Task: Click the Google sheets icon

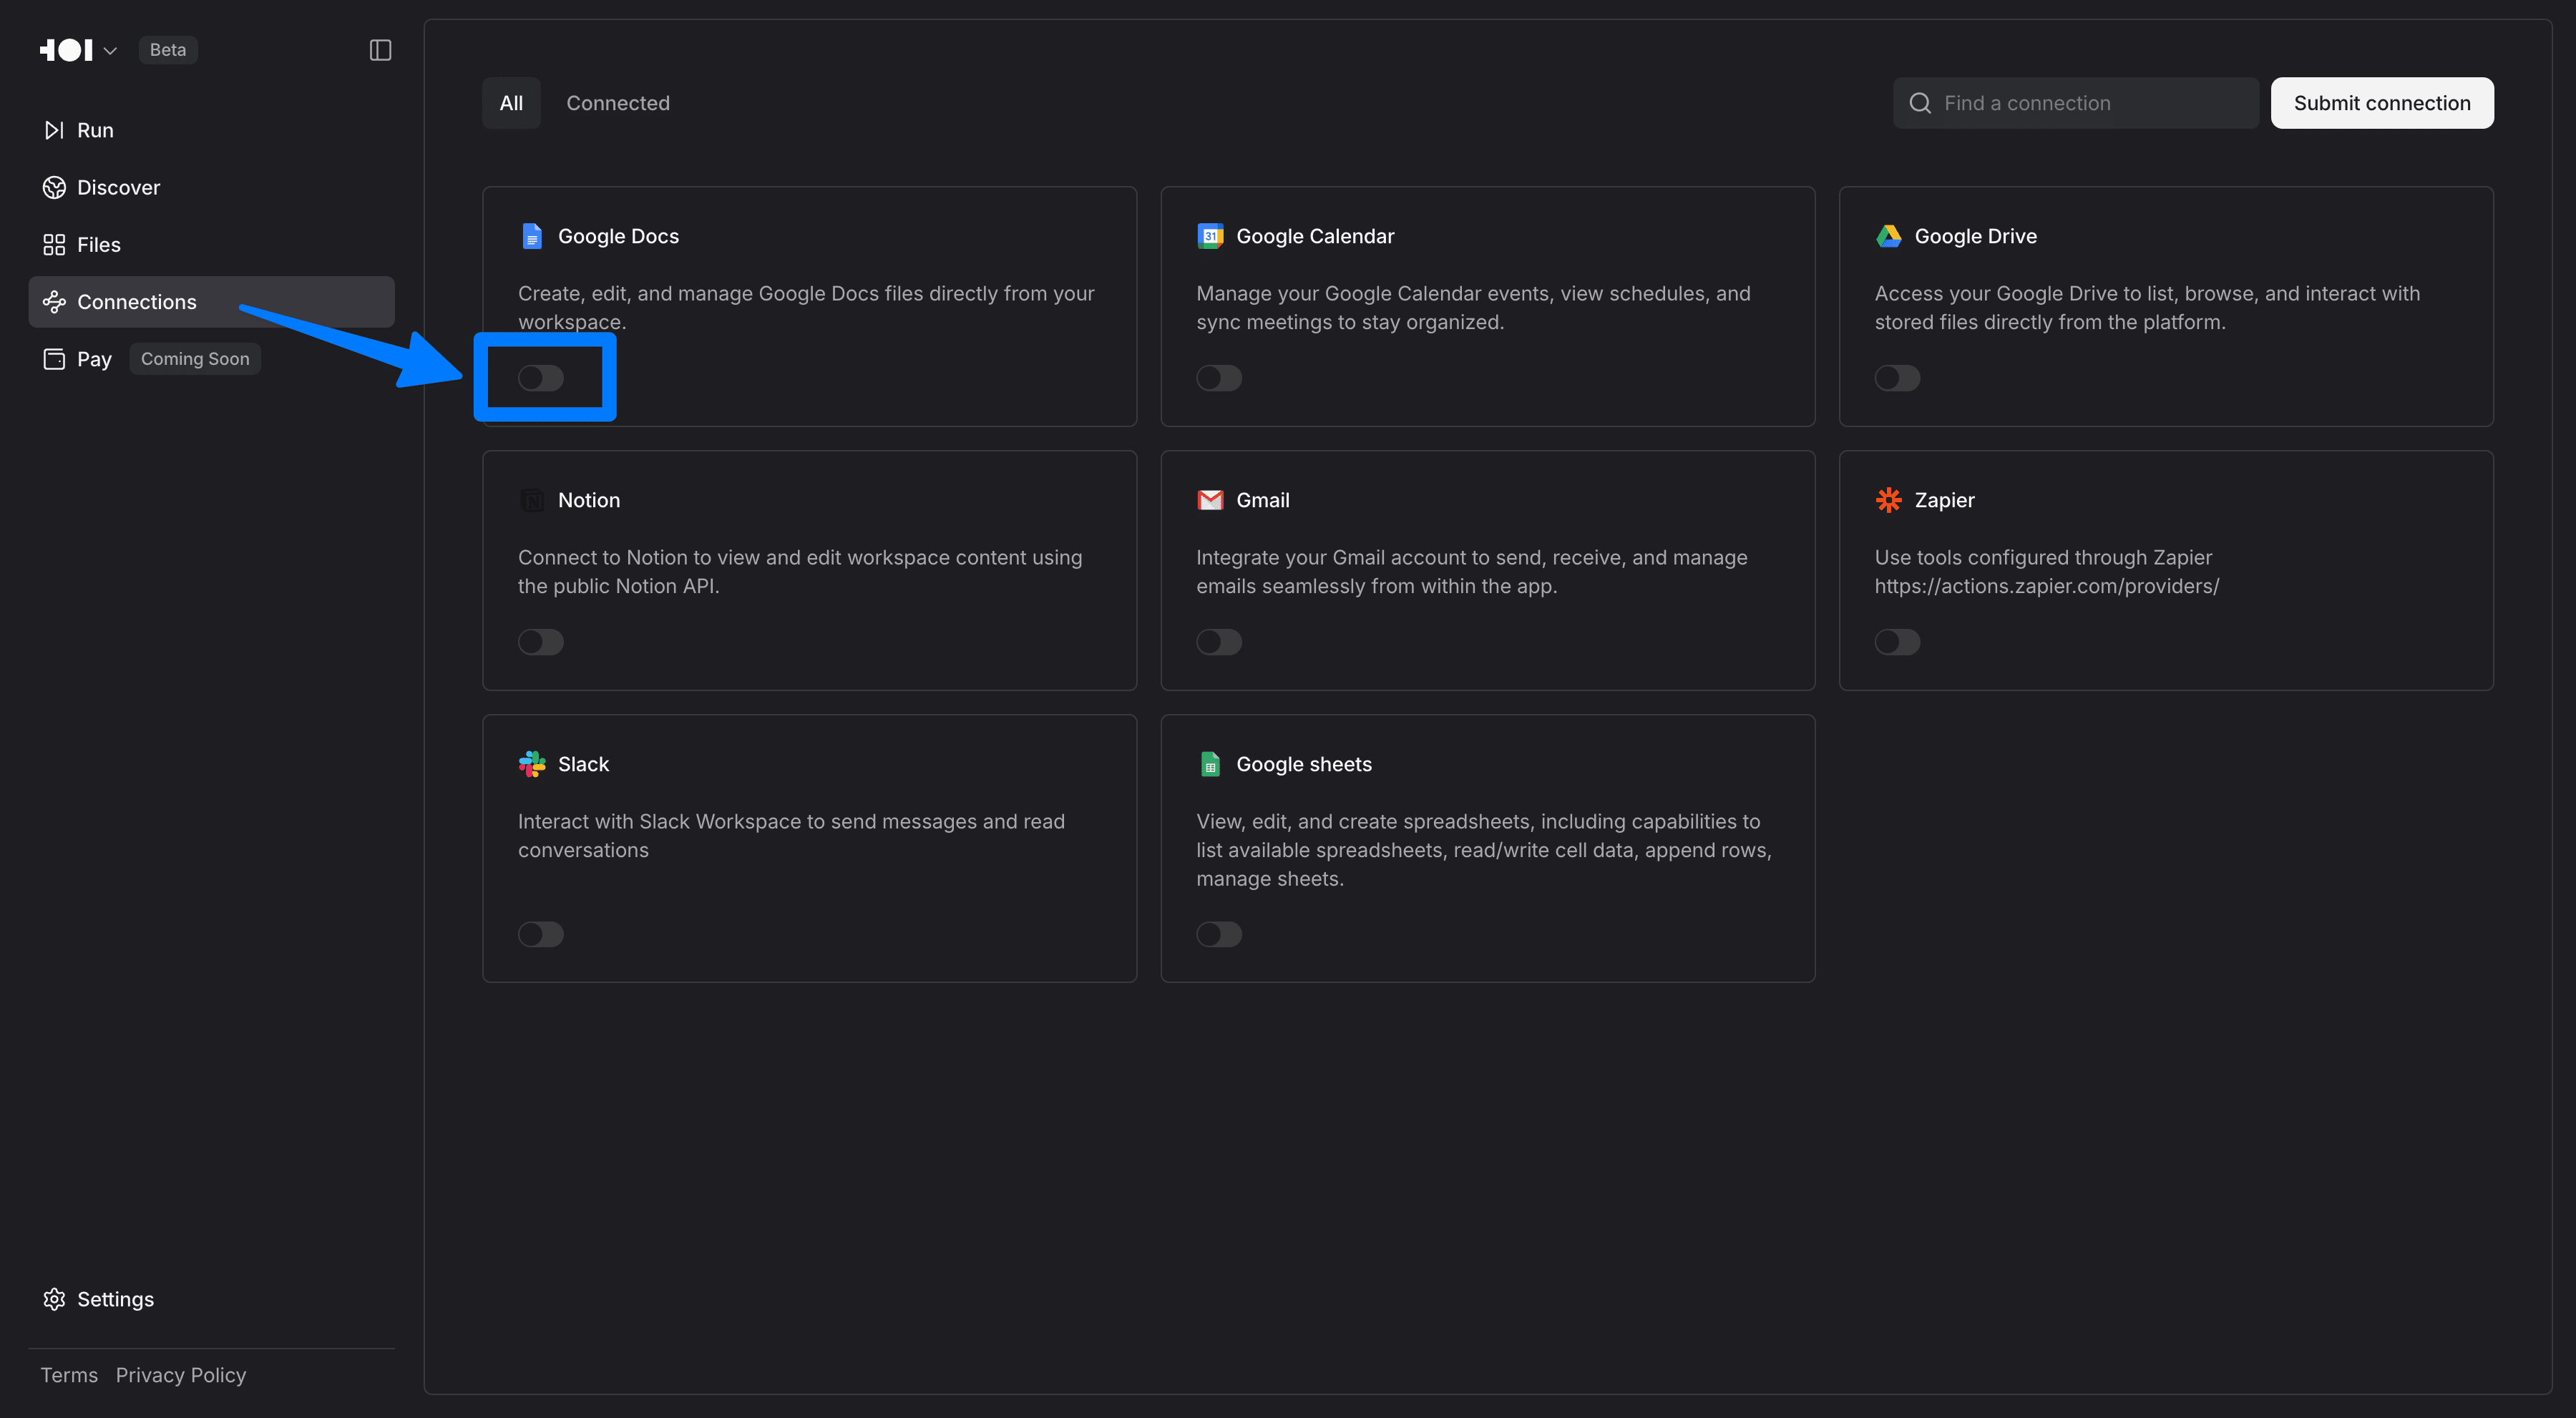Action: (1210, 764)
